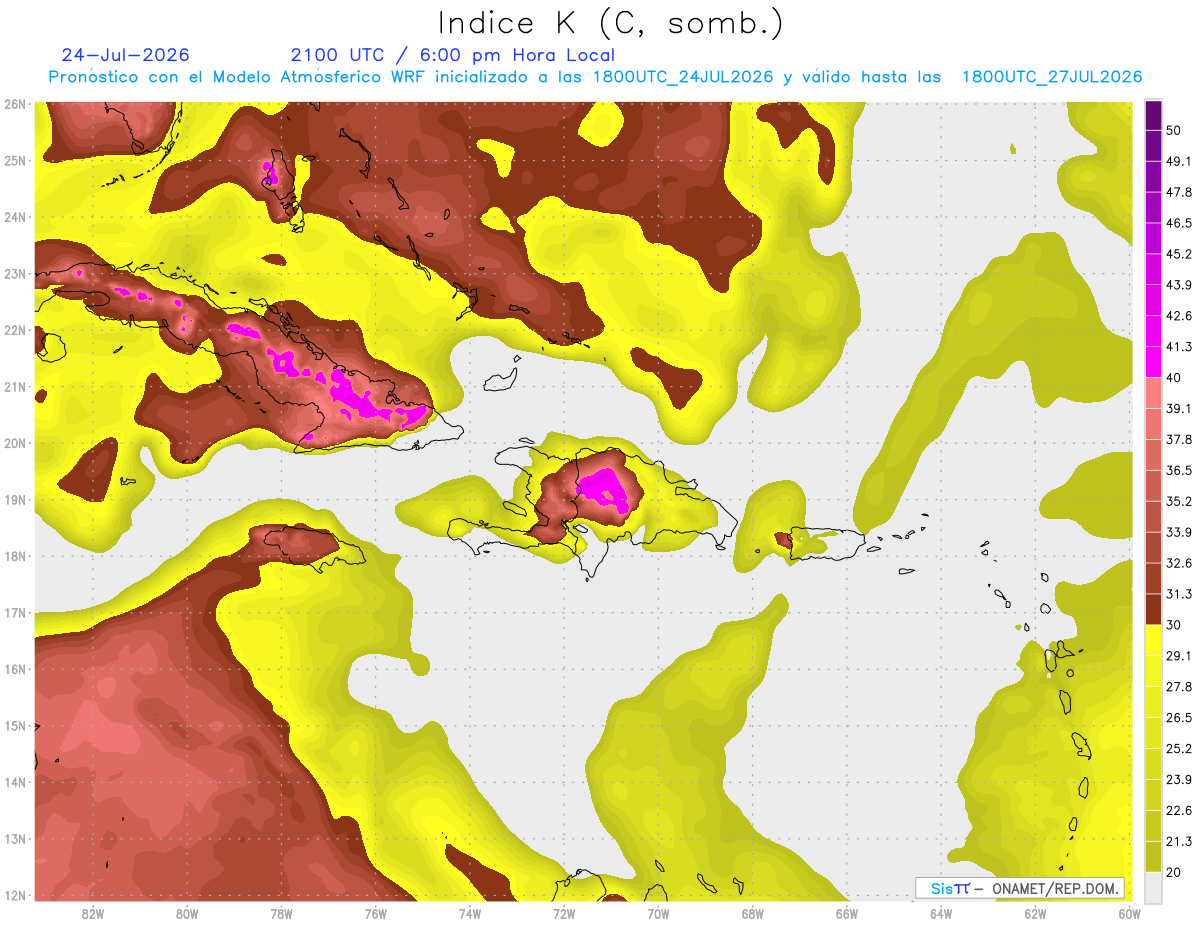Click the SisTT – ONAMET/REP.DOM. credit box

[1020, 888]
